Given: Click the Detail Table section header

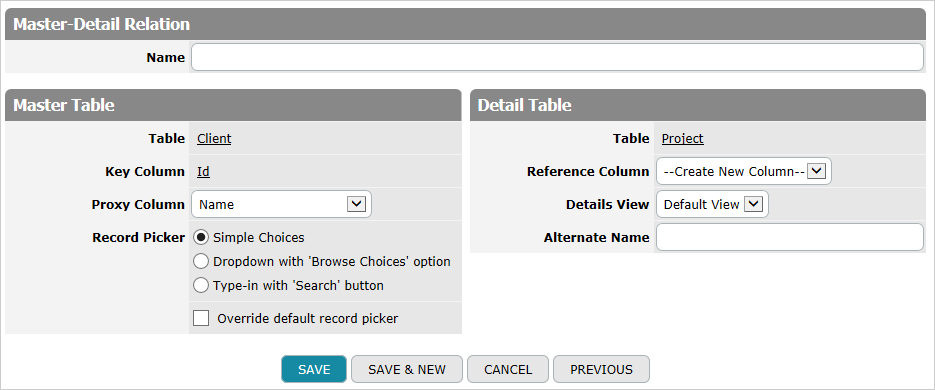Looking at the screenshot, I should click(x=698, y=105).
